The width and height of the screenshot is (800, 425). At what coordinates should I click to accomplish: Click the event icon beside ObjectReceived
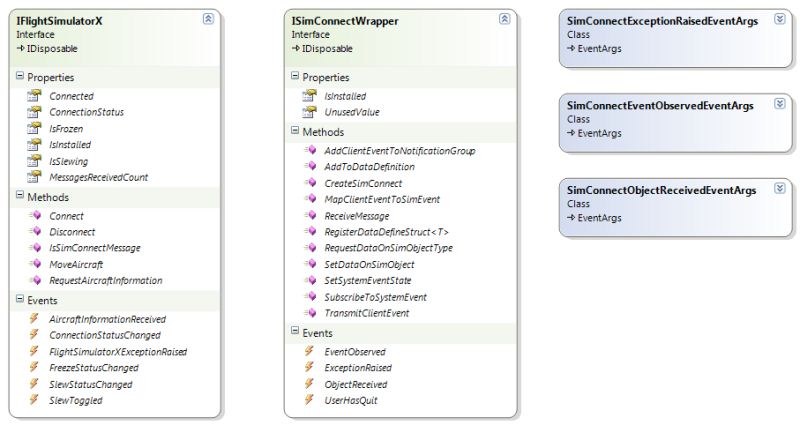click(x=309, y=384)
